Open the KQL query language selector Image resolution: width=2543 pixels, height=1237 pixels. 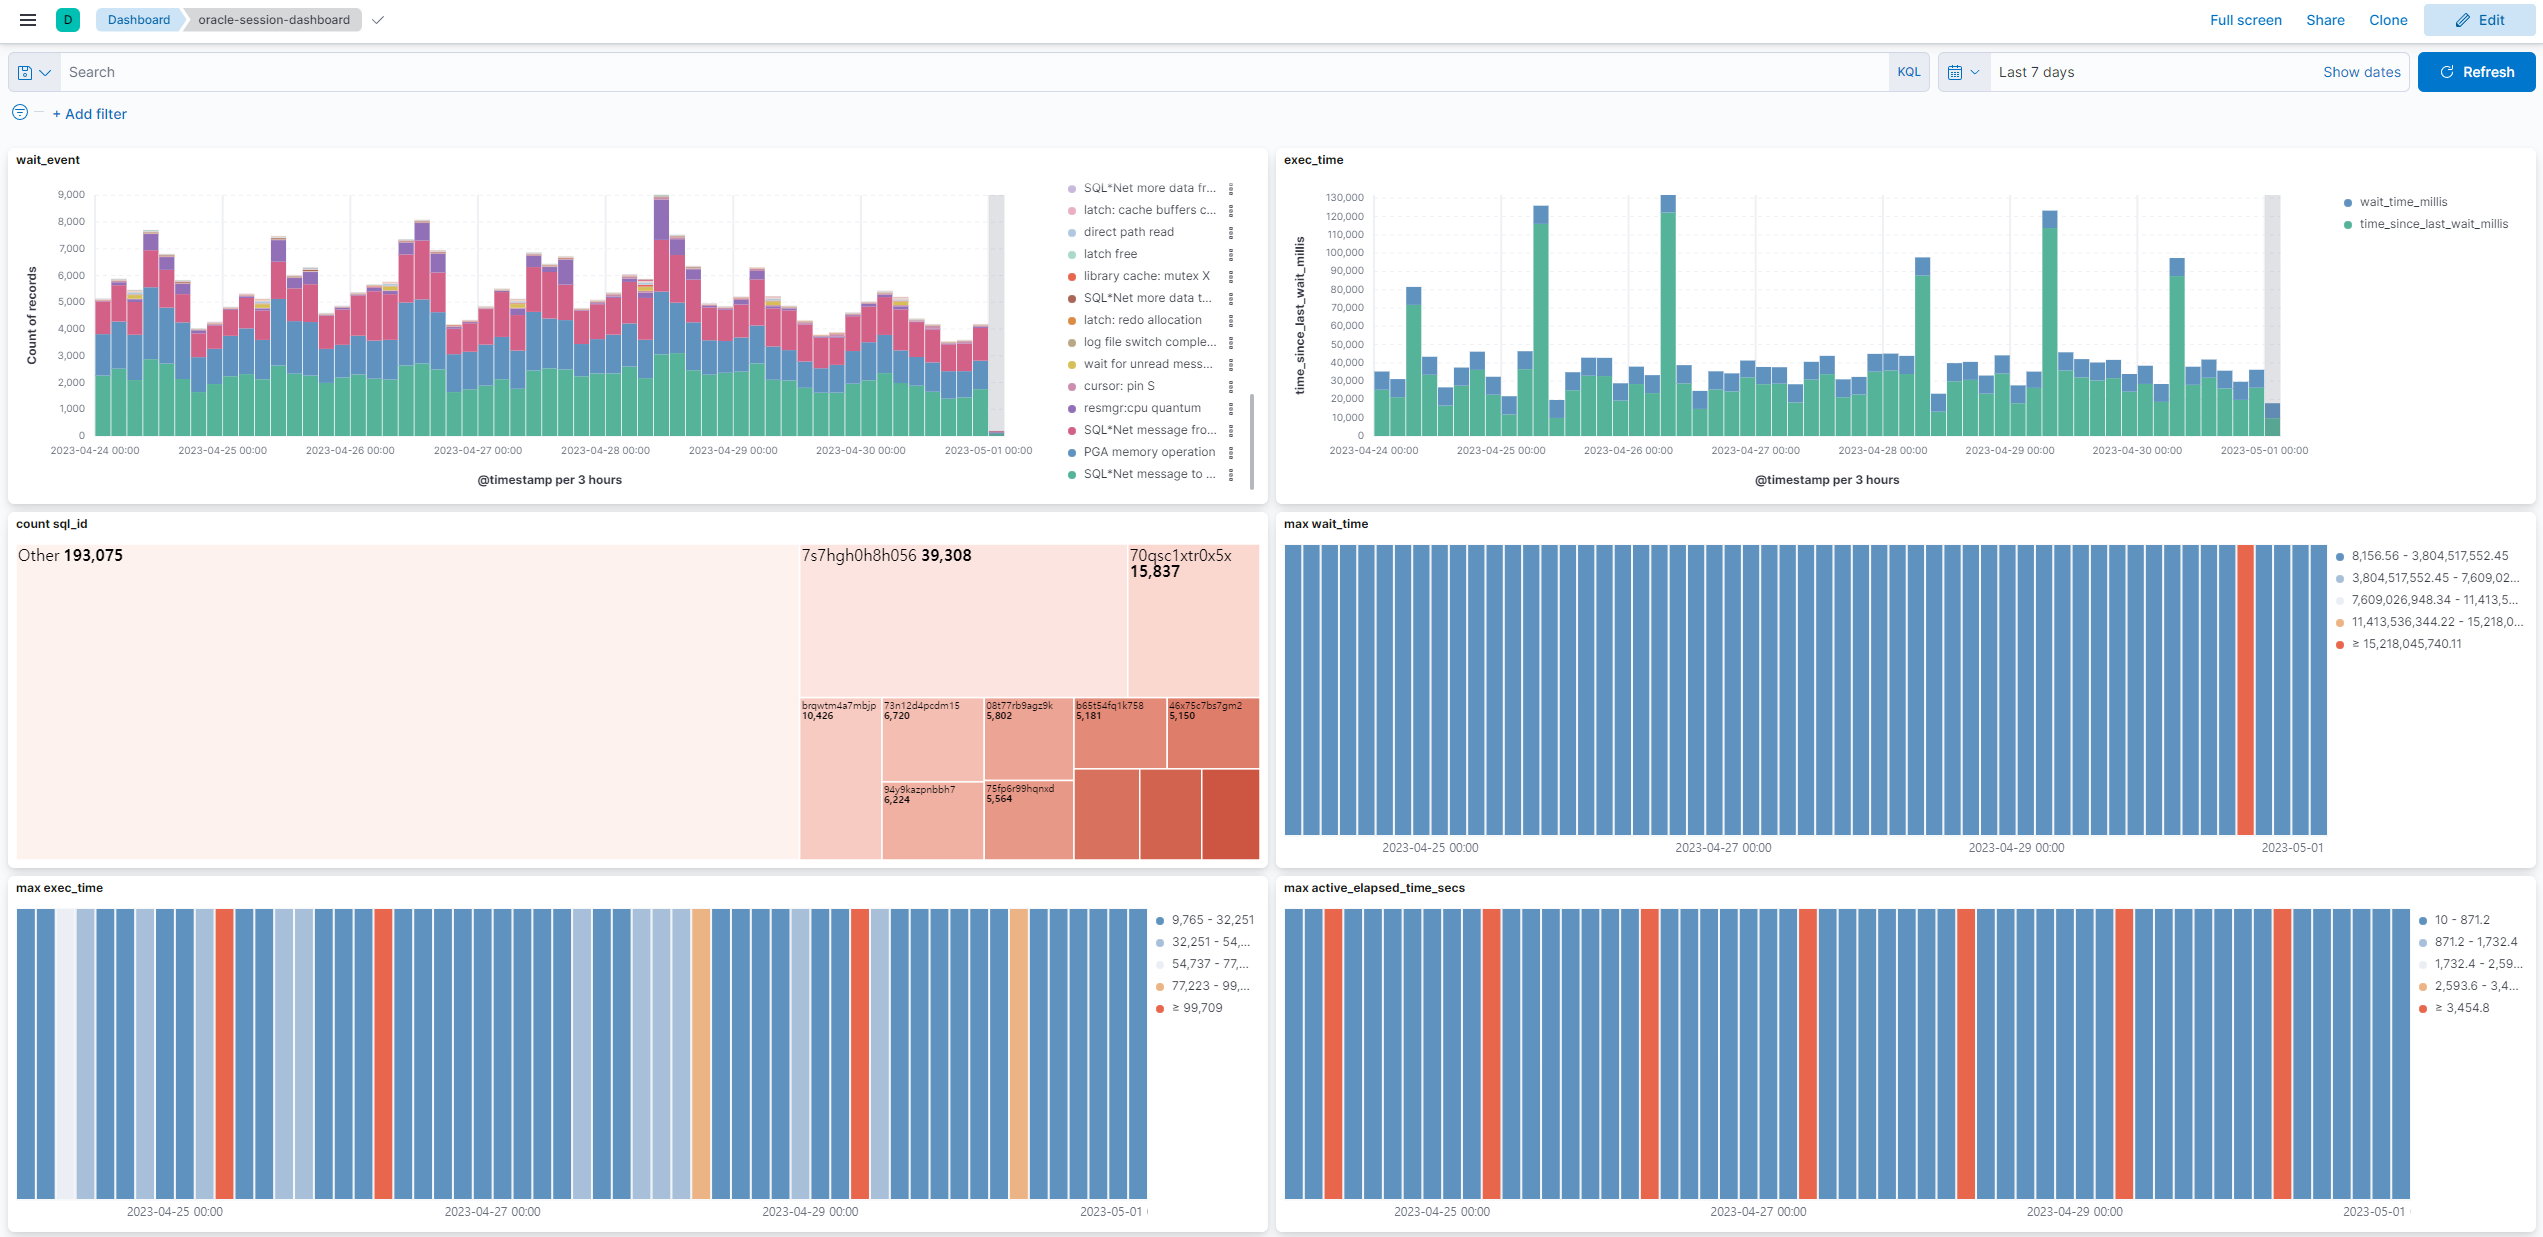1909,71
